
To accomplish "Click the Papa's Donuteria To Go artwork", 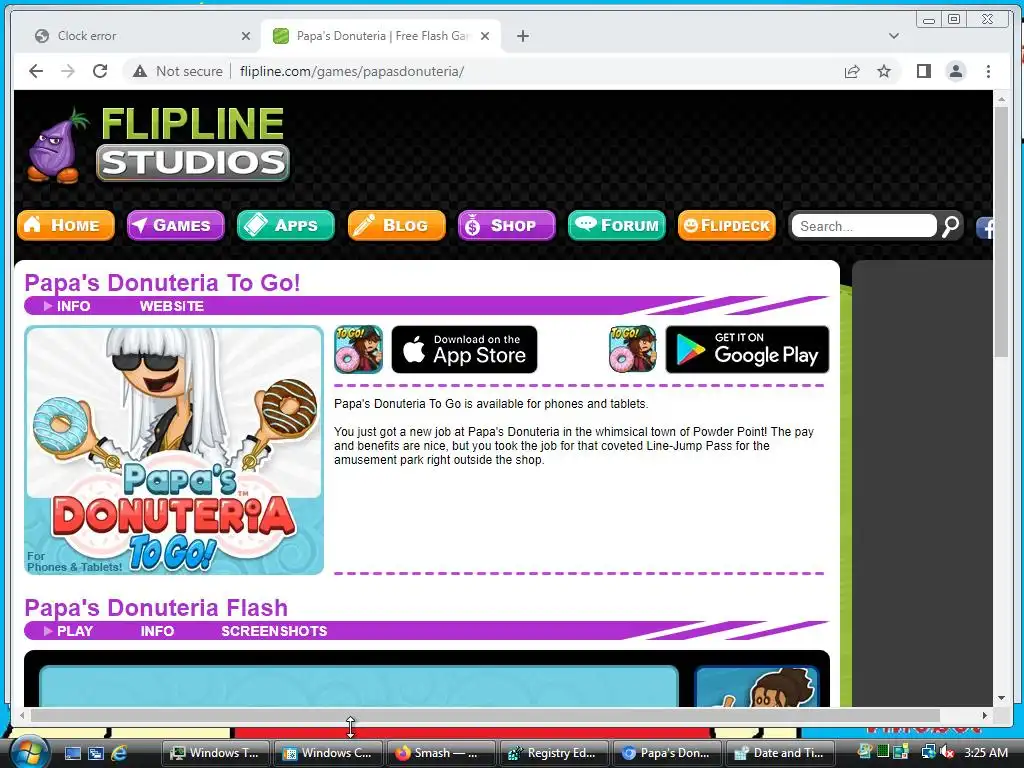I will 174,450.
